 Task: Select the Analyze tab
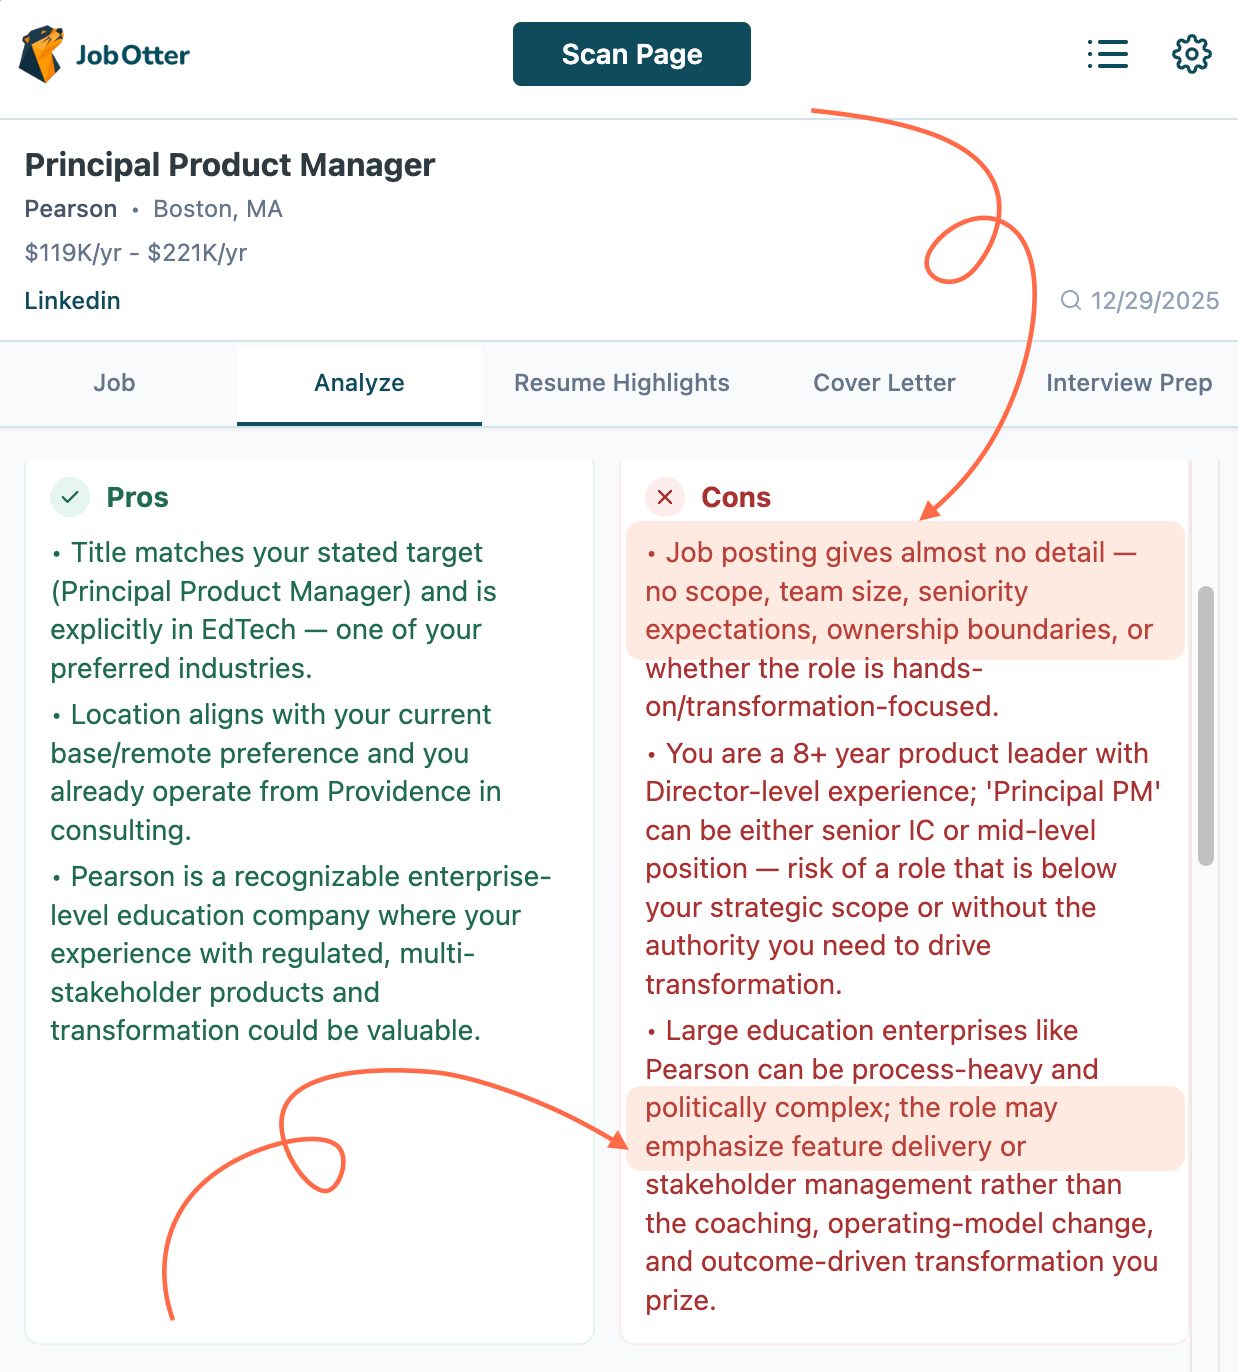[x=358, y=383]
